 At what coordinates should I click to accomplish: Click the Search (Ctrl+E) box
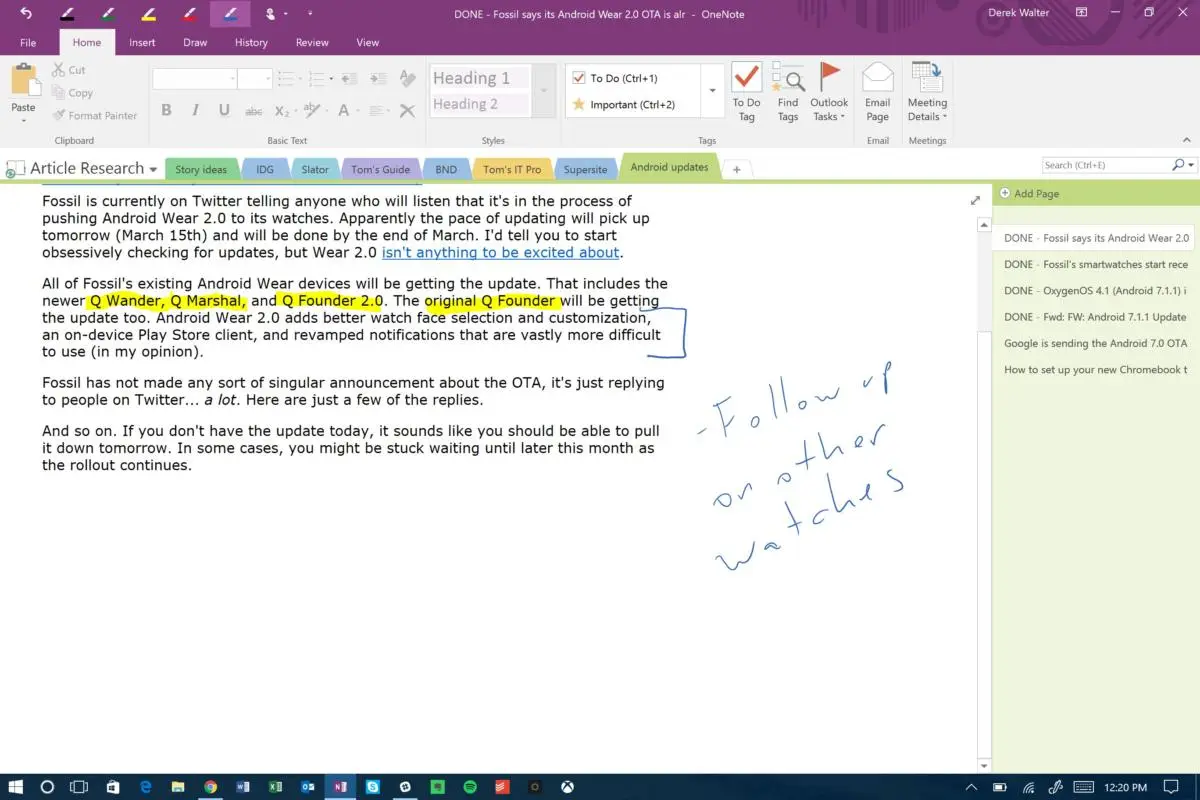1105,165
